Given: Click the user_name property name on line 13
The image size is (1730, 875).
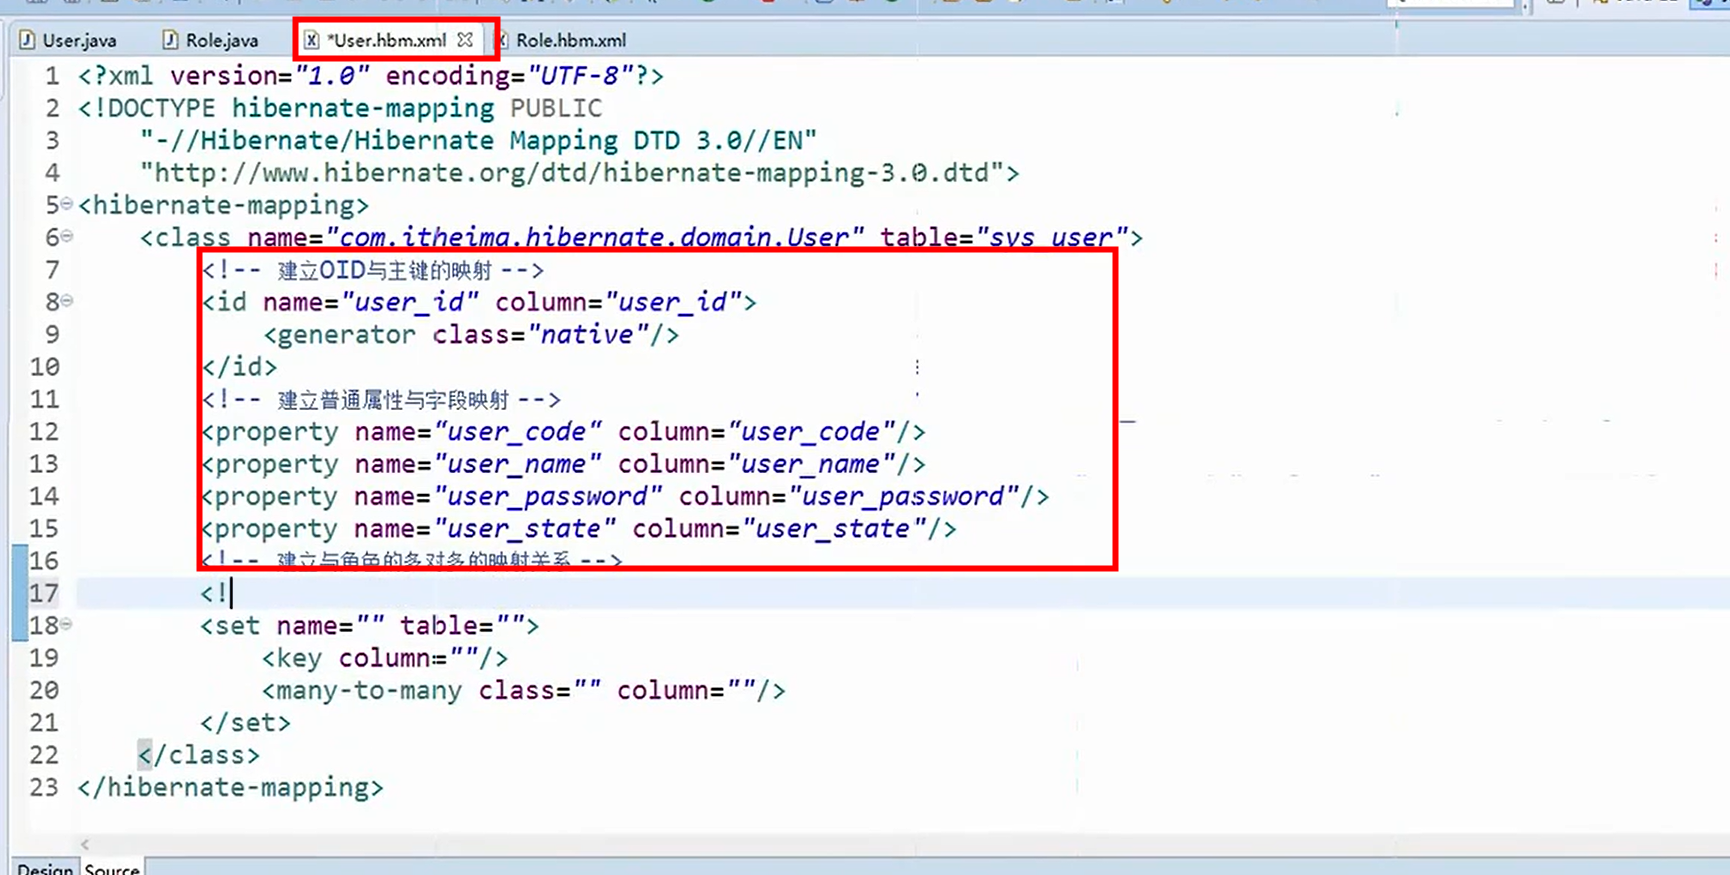Looking at the screenshot, I should pos(518,464).
